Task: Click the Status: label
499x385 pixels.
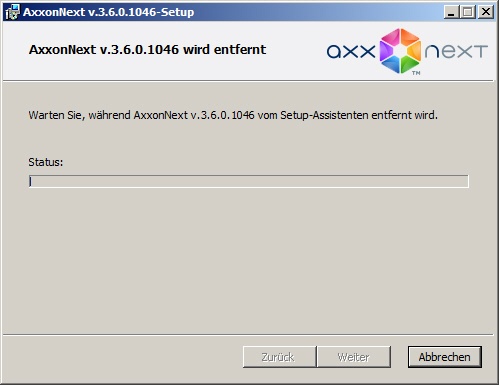Action: pyautogui.click(x=46, y=162)
